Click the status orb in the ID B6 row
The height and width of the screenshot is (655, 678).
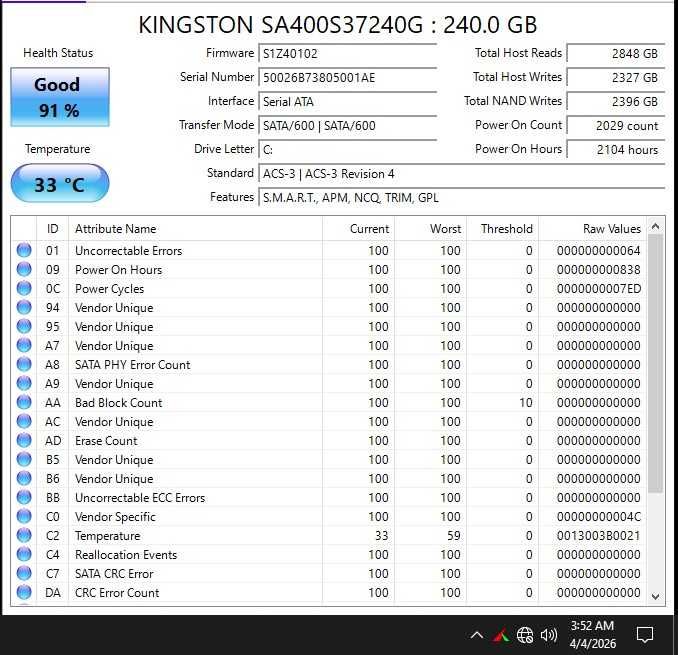[x=24, y=479]
